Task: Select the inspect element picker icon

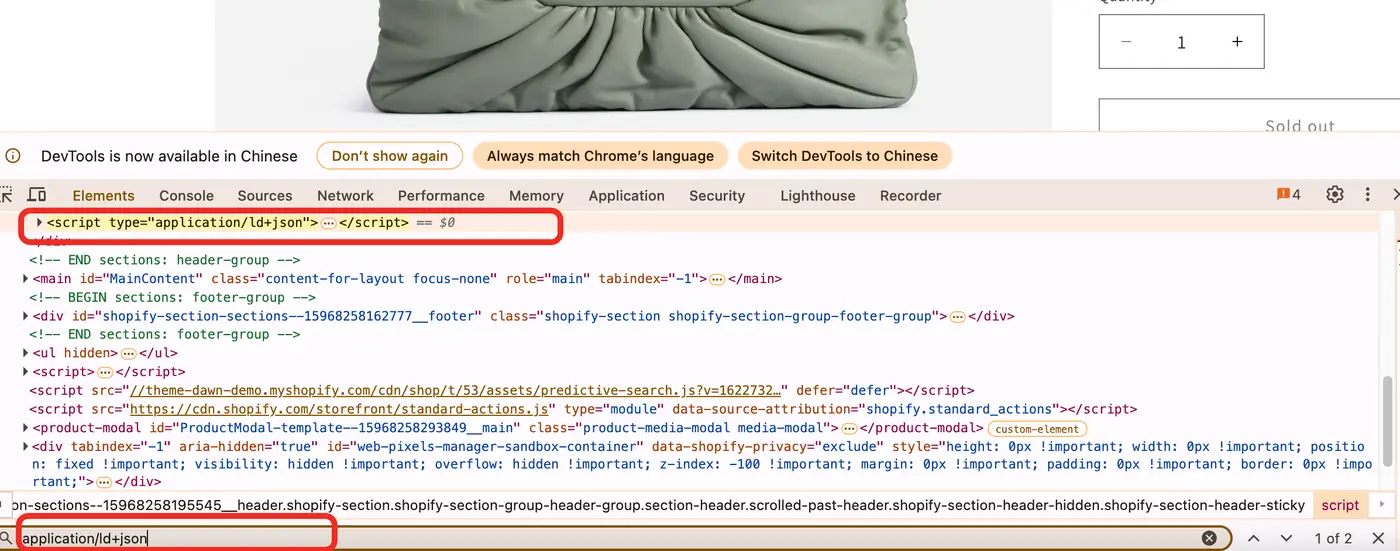Action: 5,195
